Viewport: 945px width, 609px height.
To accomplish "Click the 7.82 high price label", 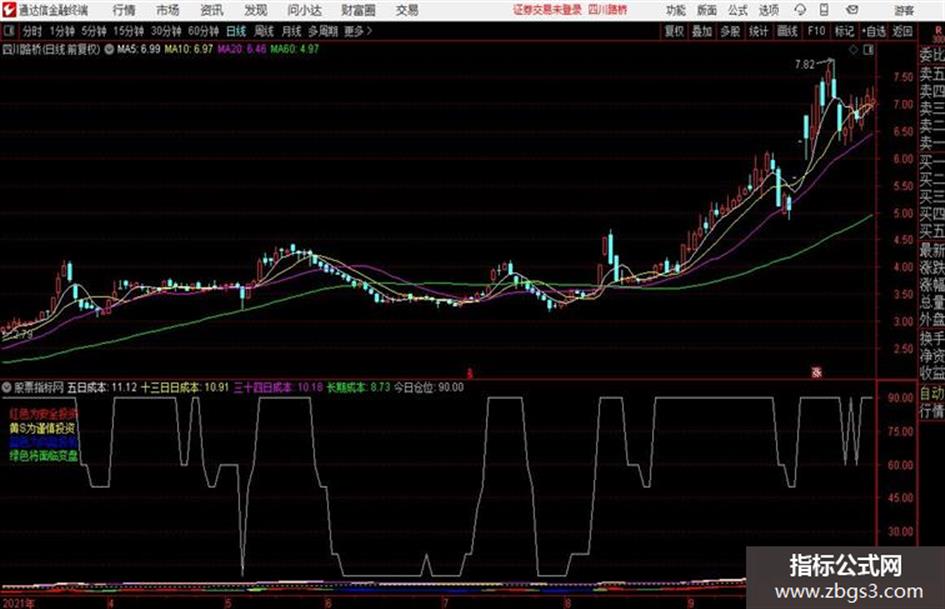I will coord(805,65).
